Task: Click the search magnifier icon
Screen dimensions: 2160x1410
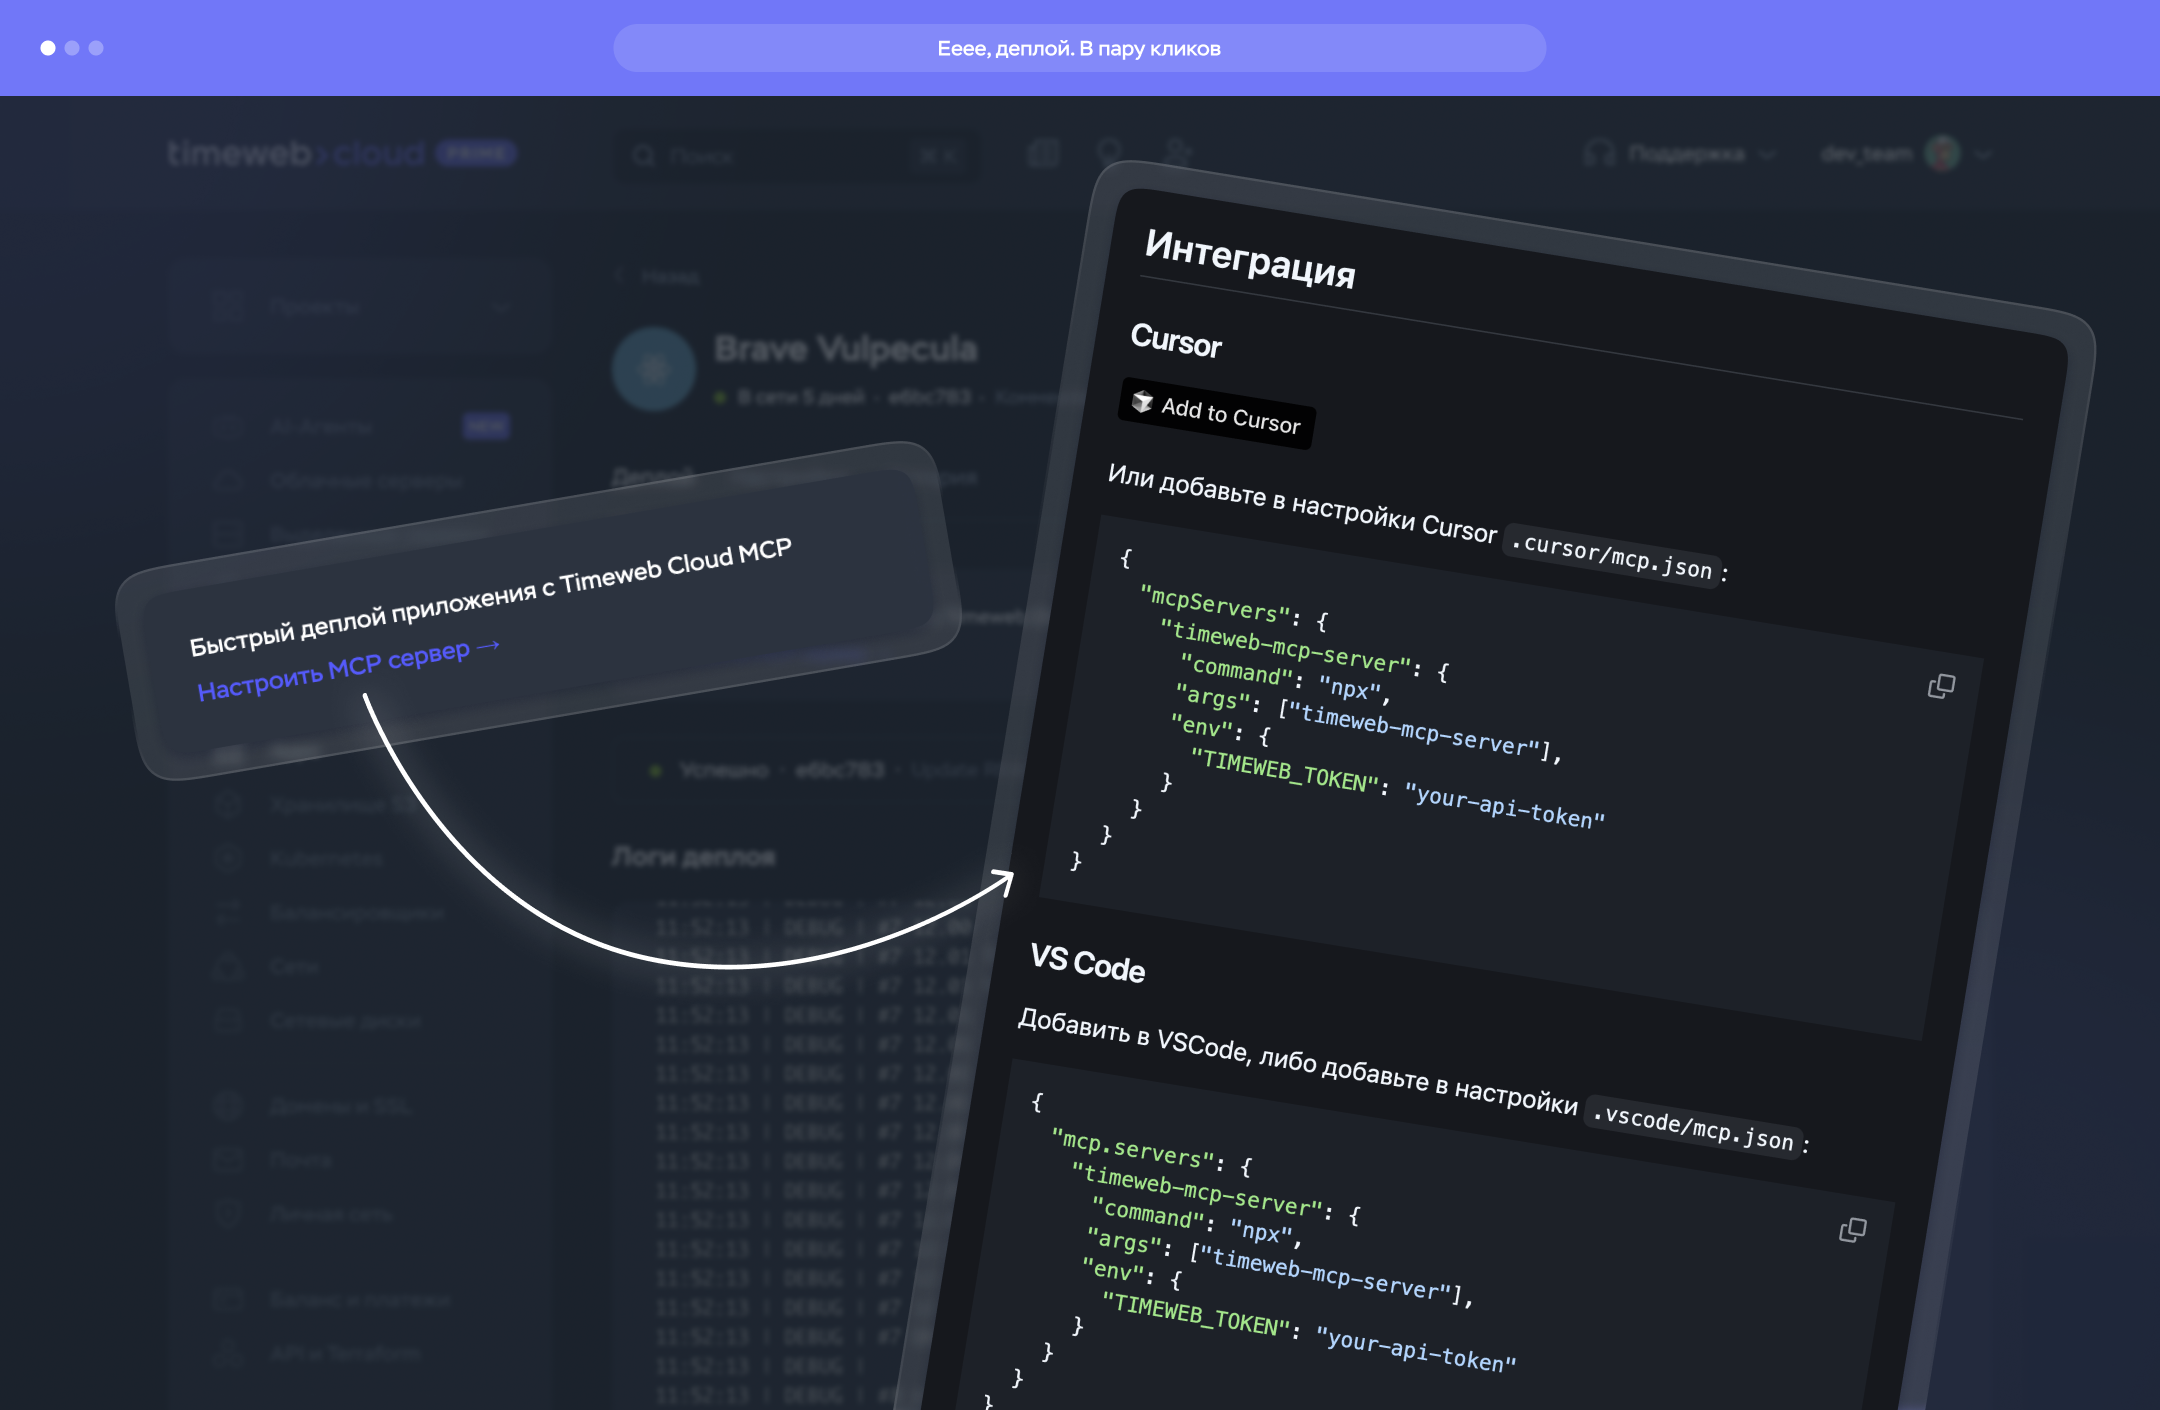Action: tap(643, 156)
